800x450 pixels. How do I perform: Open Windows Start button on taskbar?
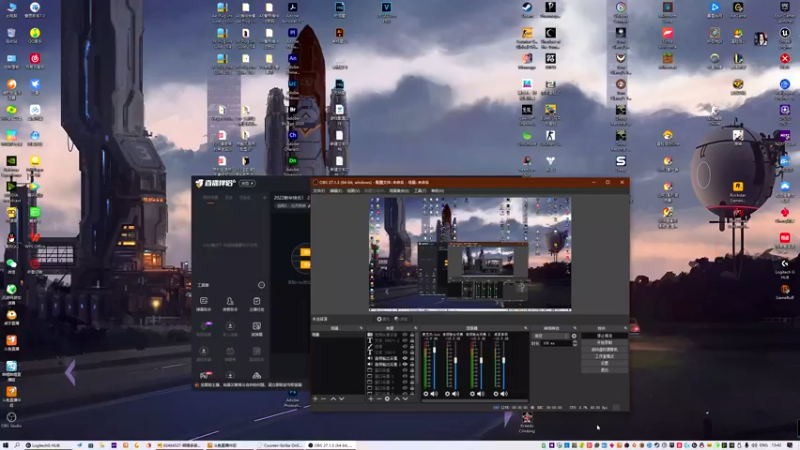point(4,445)
